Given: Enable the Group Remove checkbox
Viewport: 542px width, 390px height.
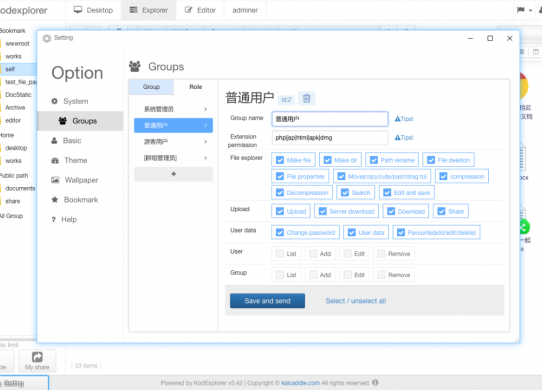Looking at the screenshot, I should tap(381, 275).
